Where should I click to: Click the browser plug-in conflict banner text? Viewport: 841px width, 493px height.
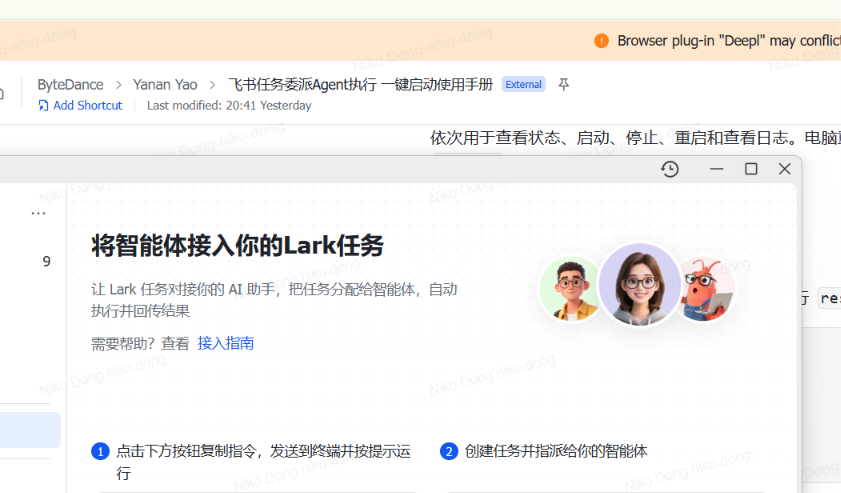(729, 41)
